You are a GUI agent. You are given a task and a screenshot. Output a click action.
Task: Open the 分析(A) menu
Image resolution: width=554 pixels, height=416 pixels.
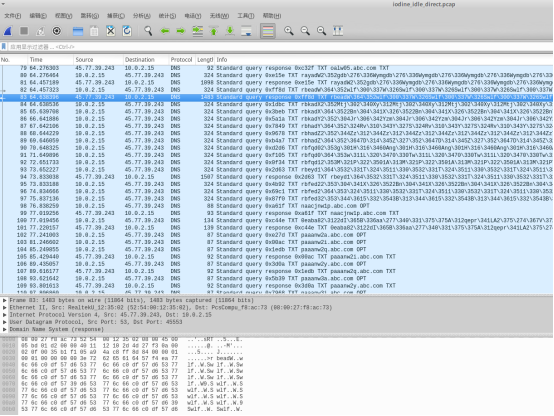tap(142, 16)
